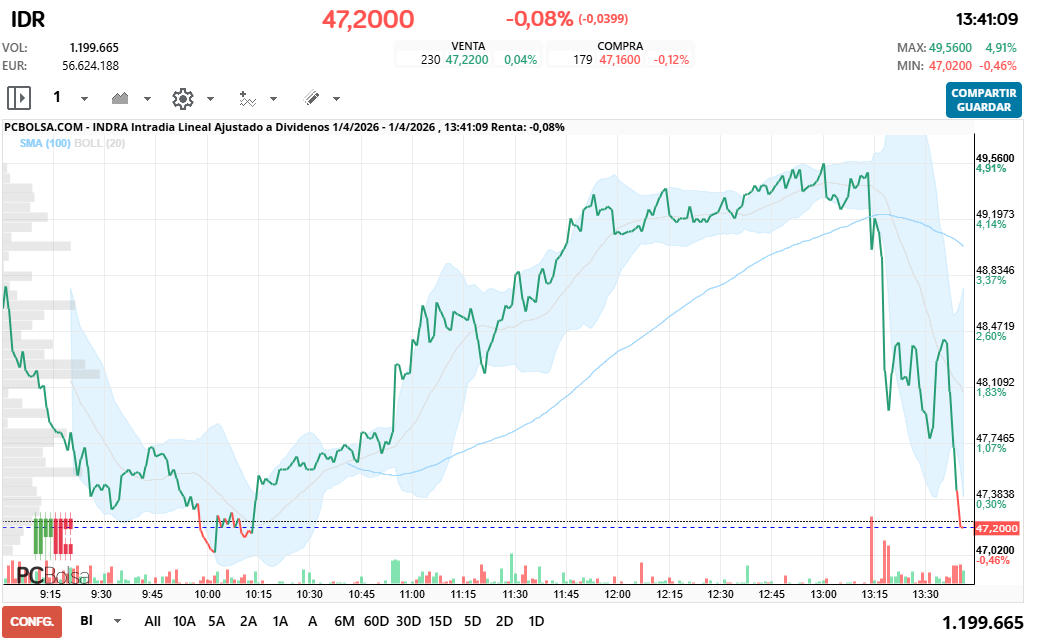Image resolution: width=1037 pixels, height=643 pixels.
Task: Expand the settings gear dropdown arrow
Action: 210,99
